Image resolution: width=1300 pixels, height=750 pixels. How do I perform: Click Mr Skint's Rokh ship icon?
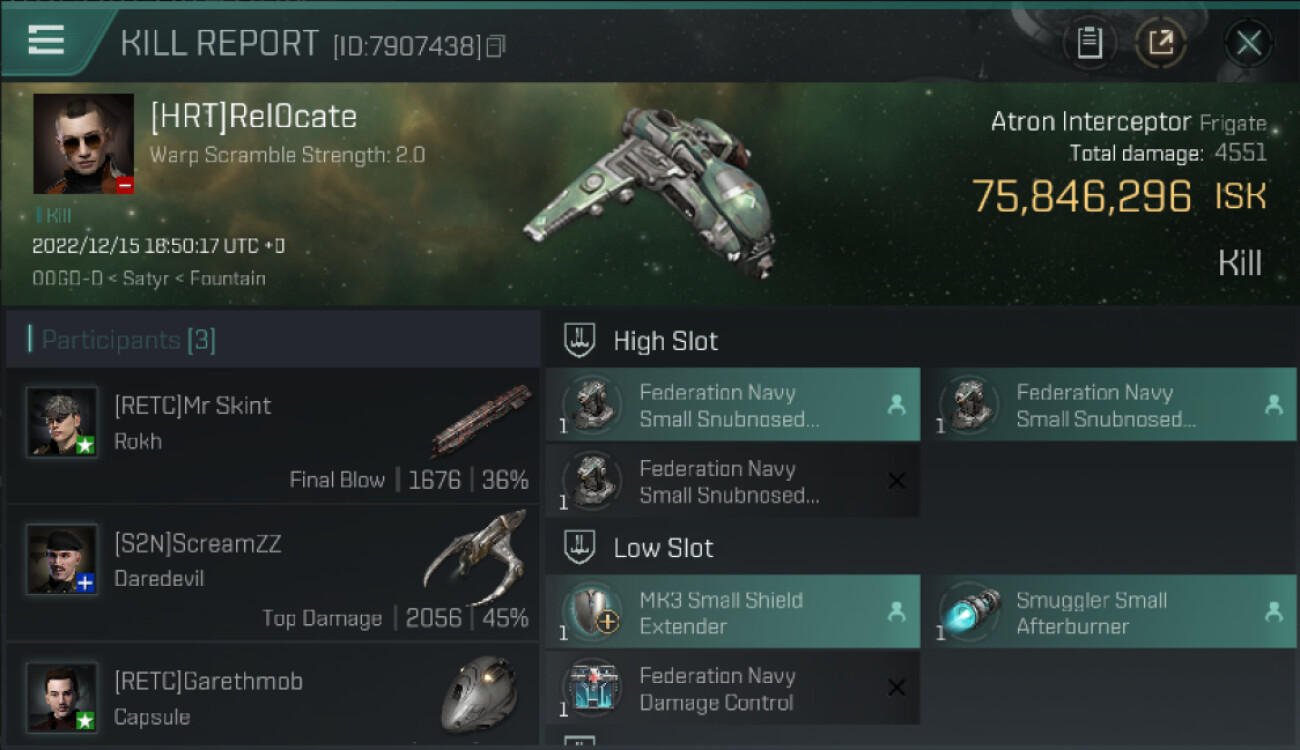(x=480, y=422)
